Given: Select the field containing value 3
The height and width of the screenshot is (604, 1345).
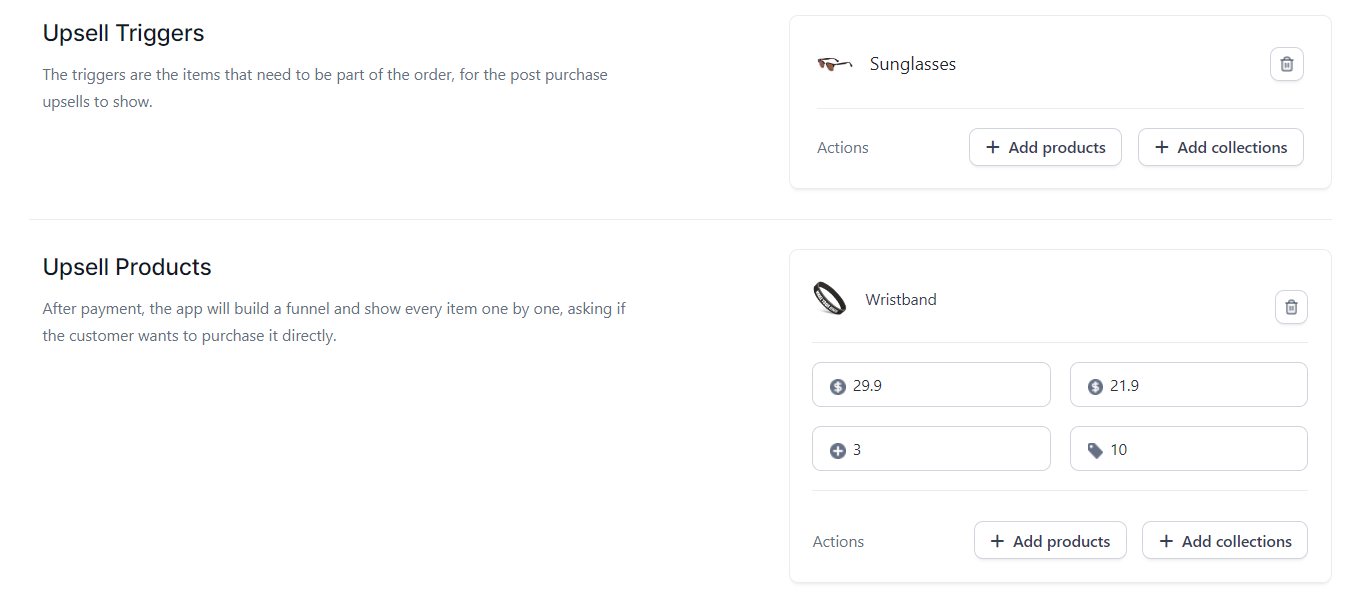Looking at the screenshot, I should (x=931, y=449).
